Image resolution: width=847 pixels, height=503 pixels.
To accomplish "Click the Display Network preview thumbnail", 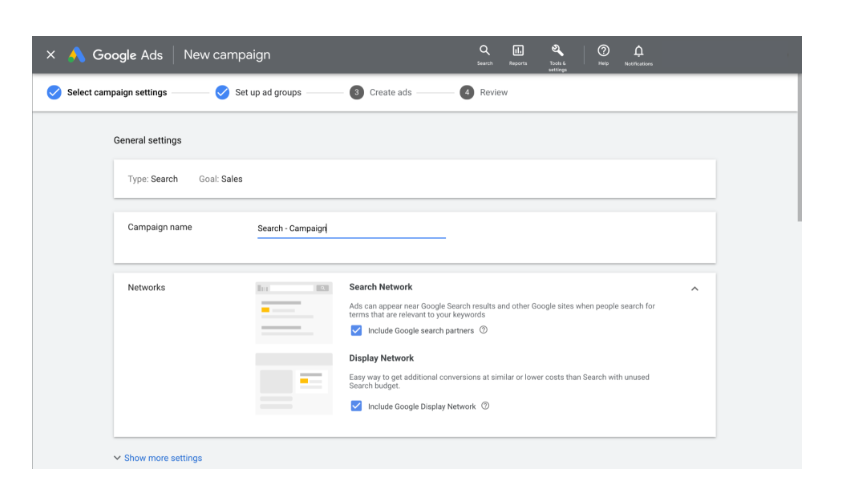I will (294, 384).
